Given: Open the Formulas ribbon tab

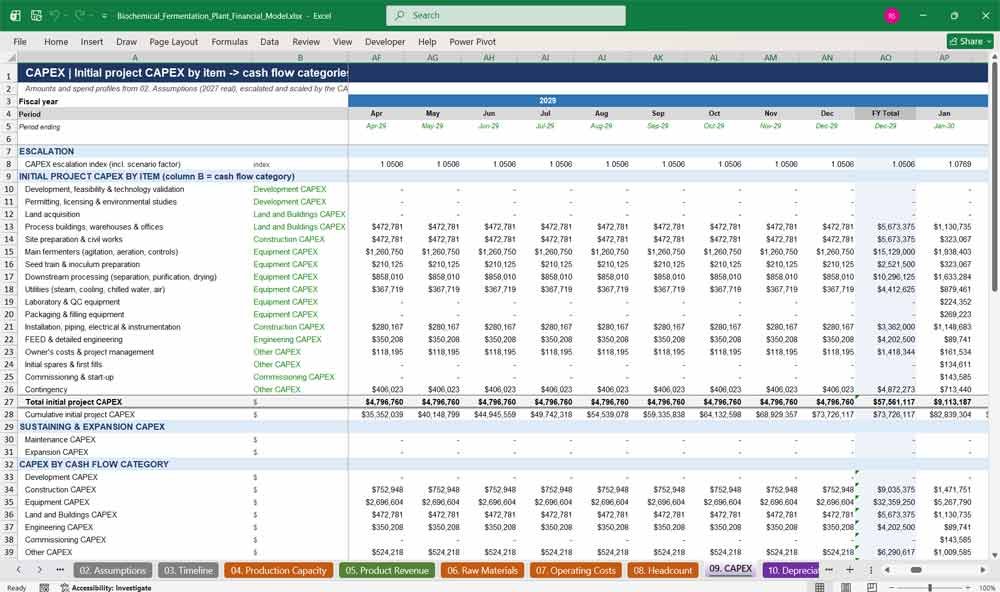Looking at the screenshot, I should click(x=230, y=41).
